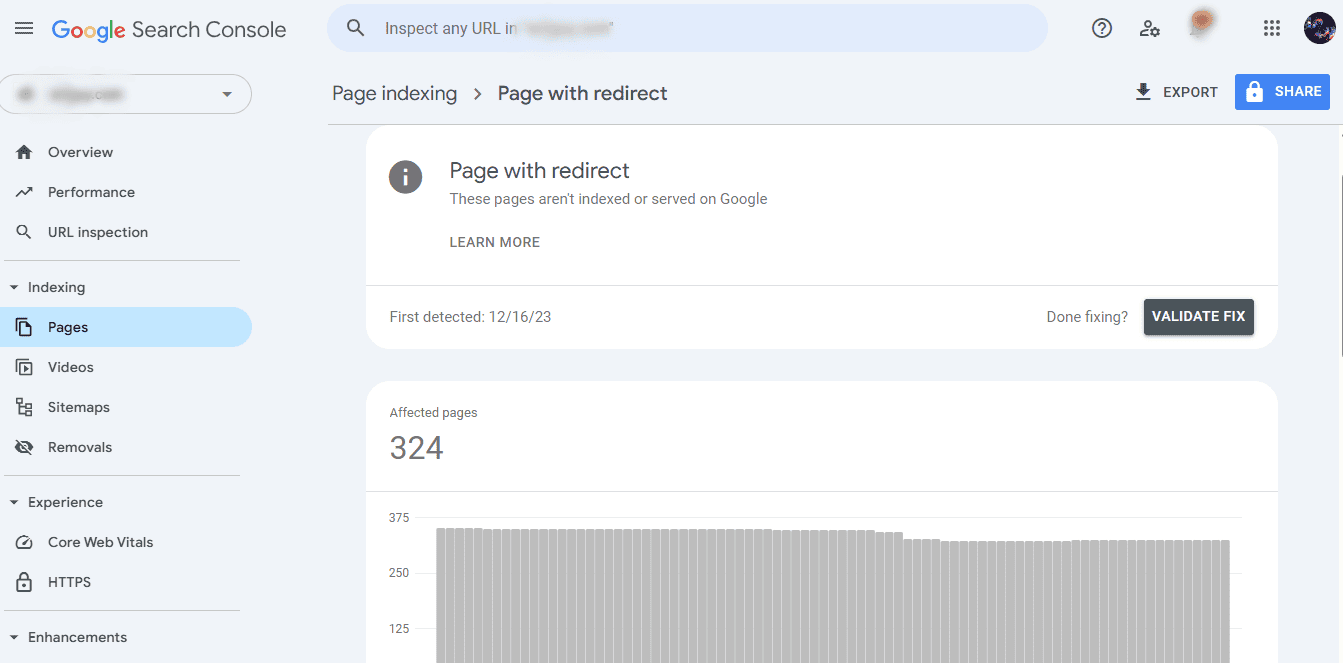Select the Removals menu item
The height and width of the screenshot is (663, 1343).
coord(126,447)
